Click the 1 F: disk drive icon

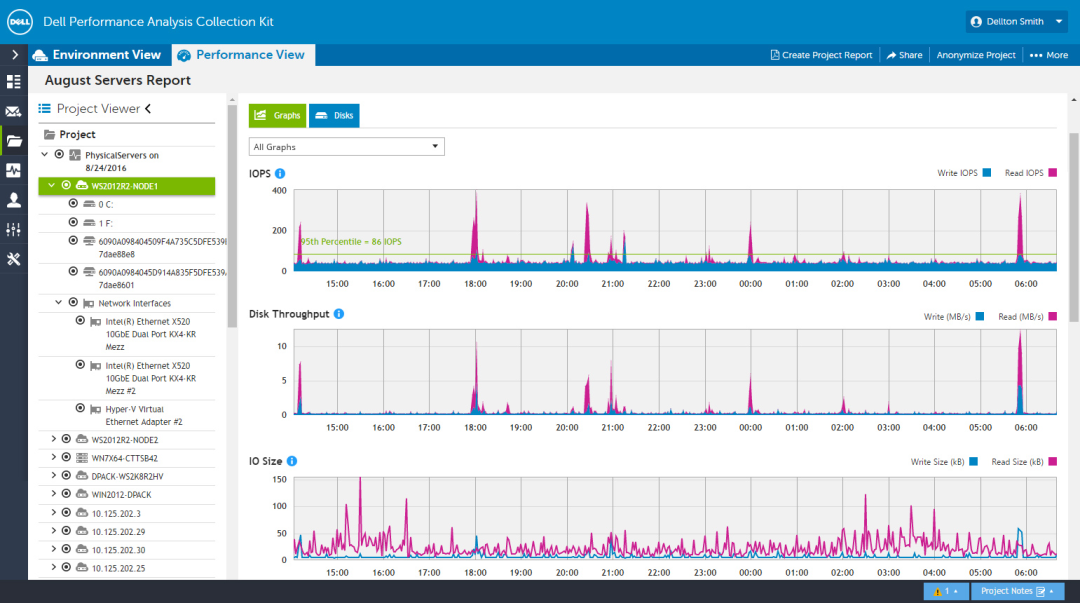[x=89, y=223]
